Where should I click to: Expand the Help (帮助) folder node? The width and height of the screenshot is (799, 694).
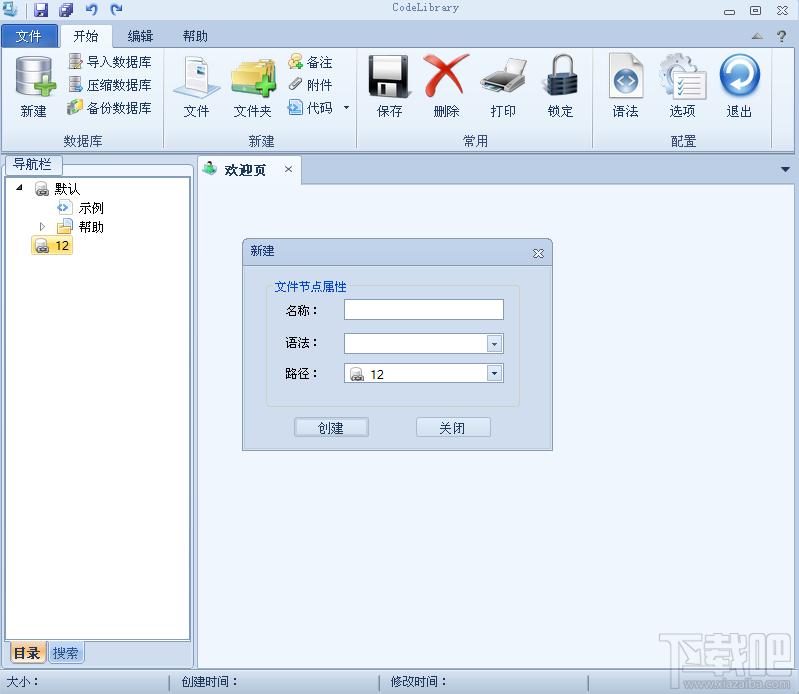42,226
